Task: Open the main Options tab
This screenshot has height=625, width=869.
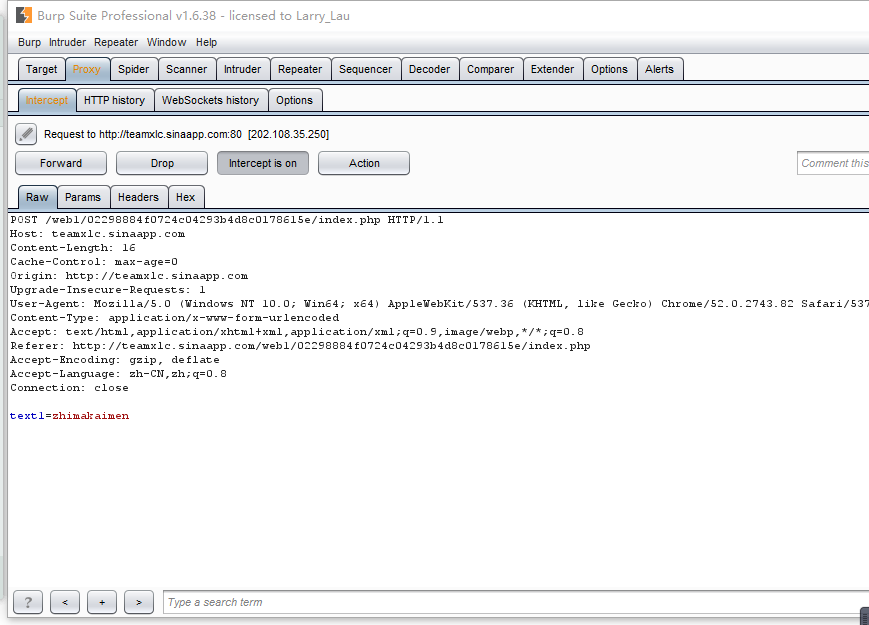Action: (609, 69)
